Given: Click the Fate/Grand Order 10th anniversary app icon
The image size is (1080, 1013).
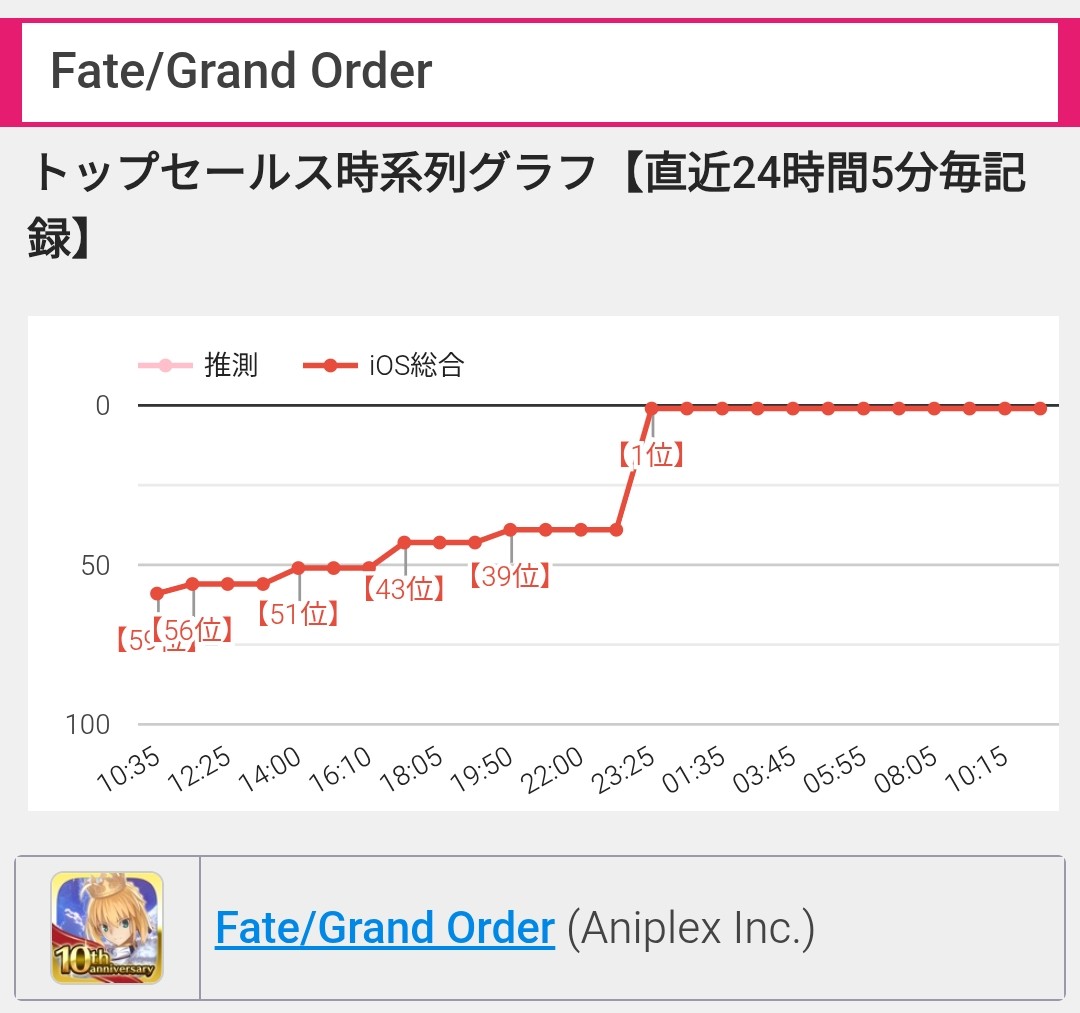Looking at the screenshot, I should click(107, 927).
